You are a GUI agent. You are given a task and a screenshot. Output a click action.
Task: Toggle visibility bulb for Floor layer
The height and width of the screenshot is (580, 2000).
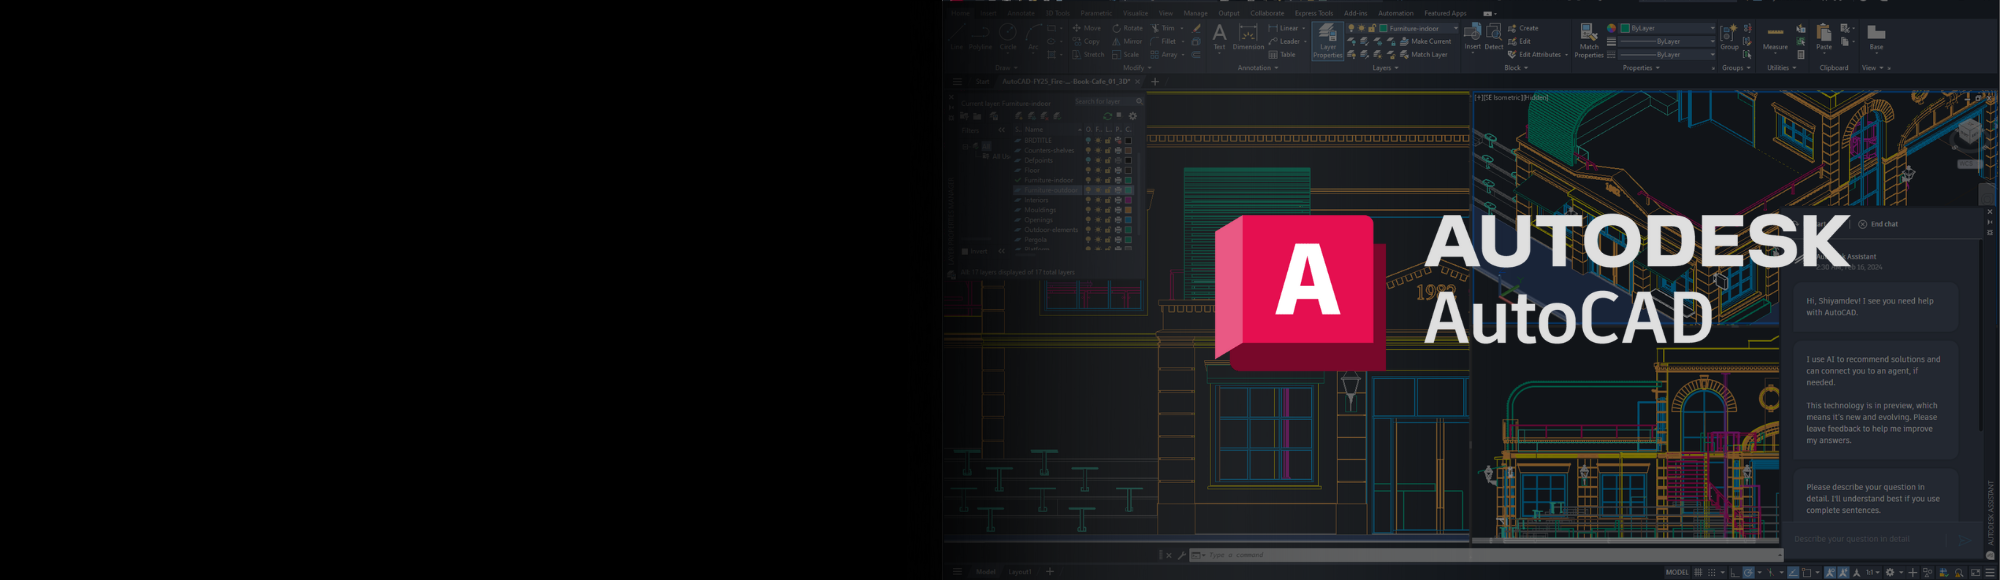pos(1088,170)
